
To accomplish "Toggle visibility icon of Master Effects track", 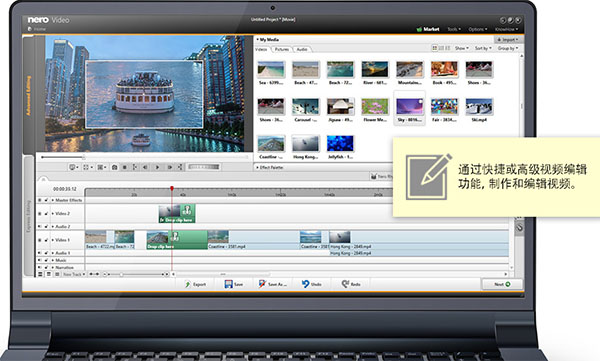I will (39, 200).
